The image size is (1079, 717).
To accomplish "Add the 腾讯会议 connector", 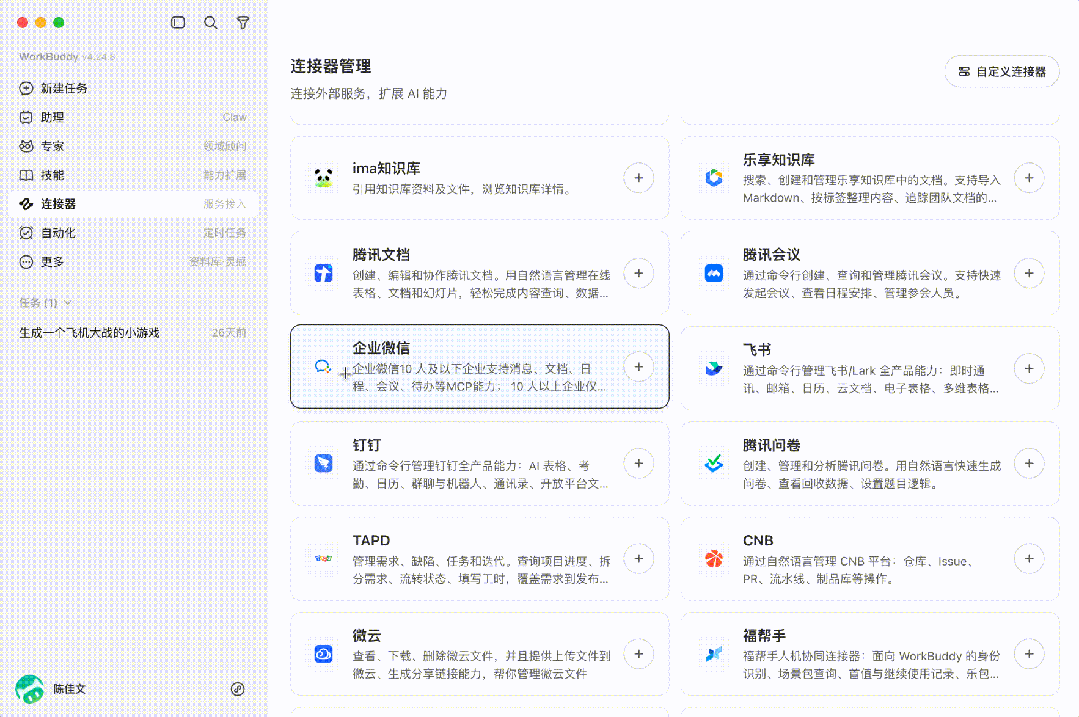I will [x=1029, y=273].
